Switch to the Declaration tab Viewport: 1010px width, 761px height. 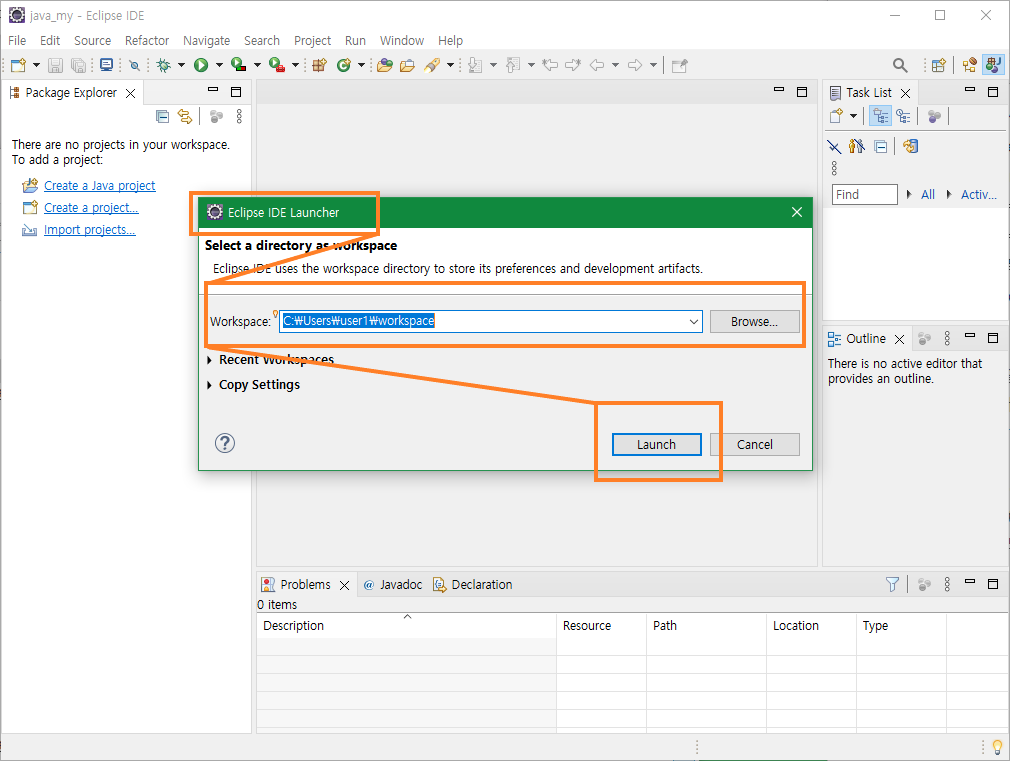pyautogui.click(x=473, y=584)
